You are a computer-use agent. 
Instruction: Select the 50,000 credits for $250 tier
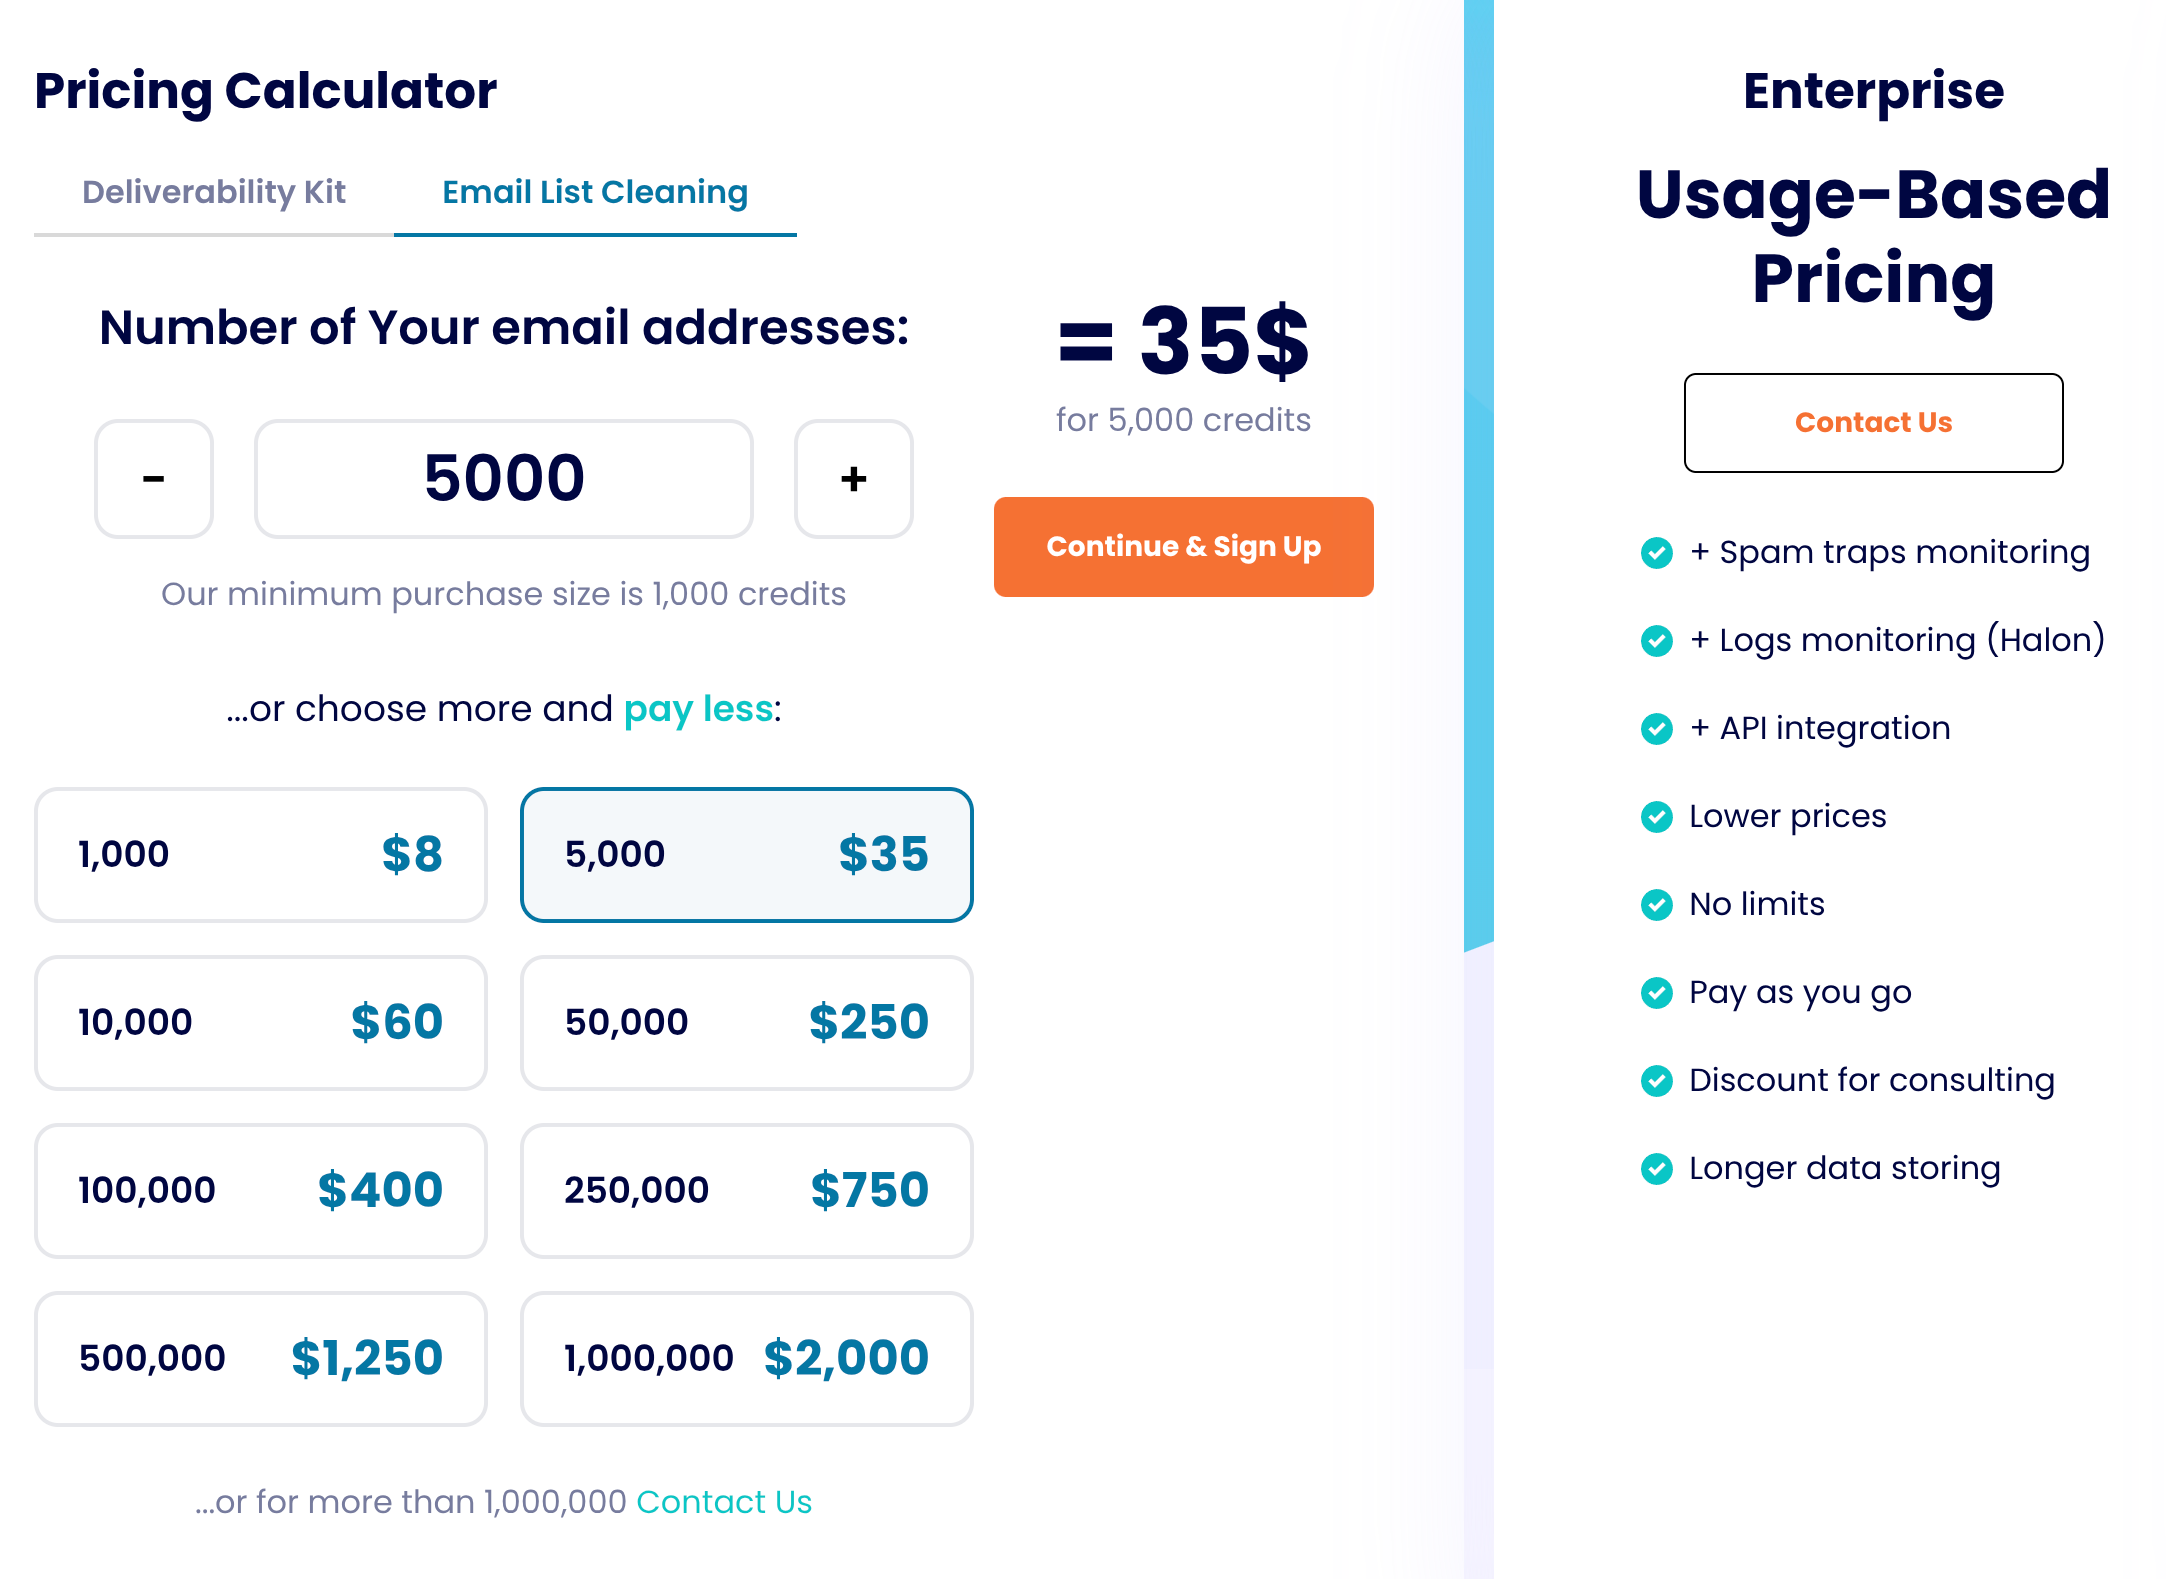747,1023
